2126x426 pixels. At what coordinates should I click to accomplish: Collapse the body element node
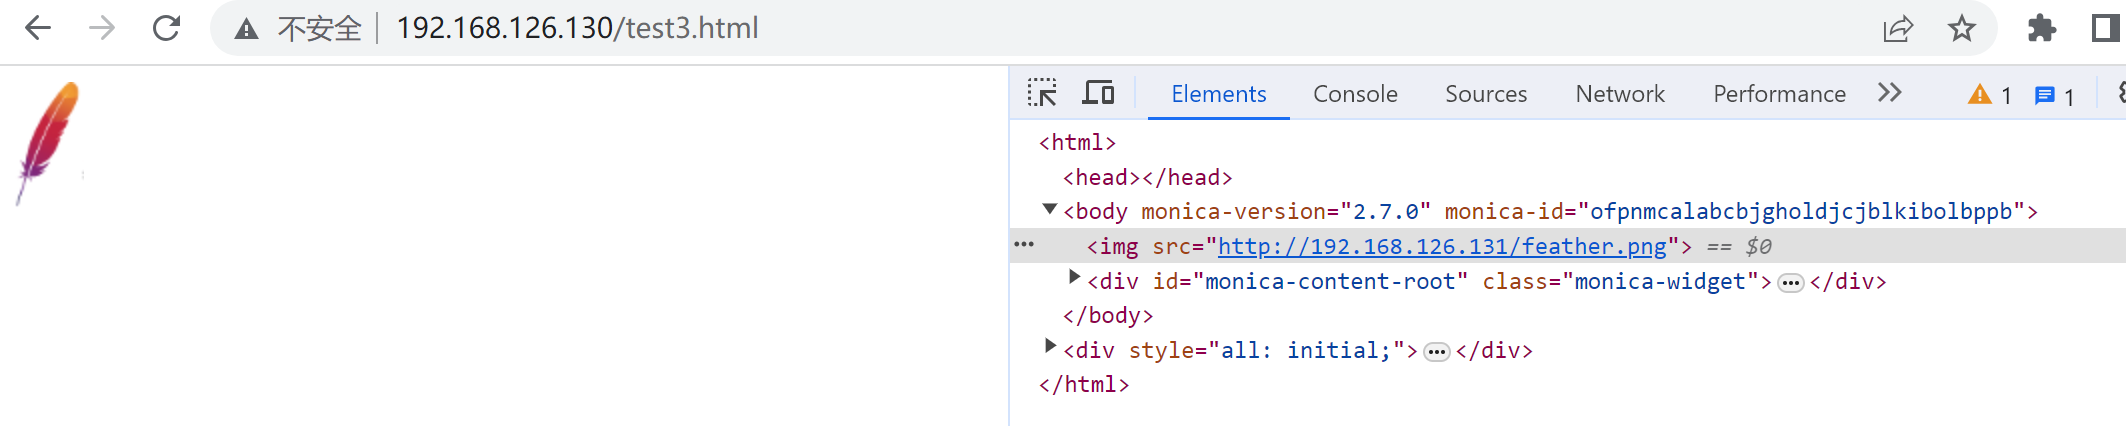(x=1050, y=210)
